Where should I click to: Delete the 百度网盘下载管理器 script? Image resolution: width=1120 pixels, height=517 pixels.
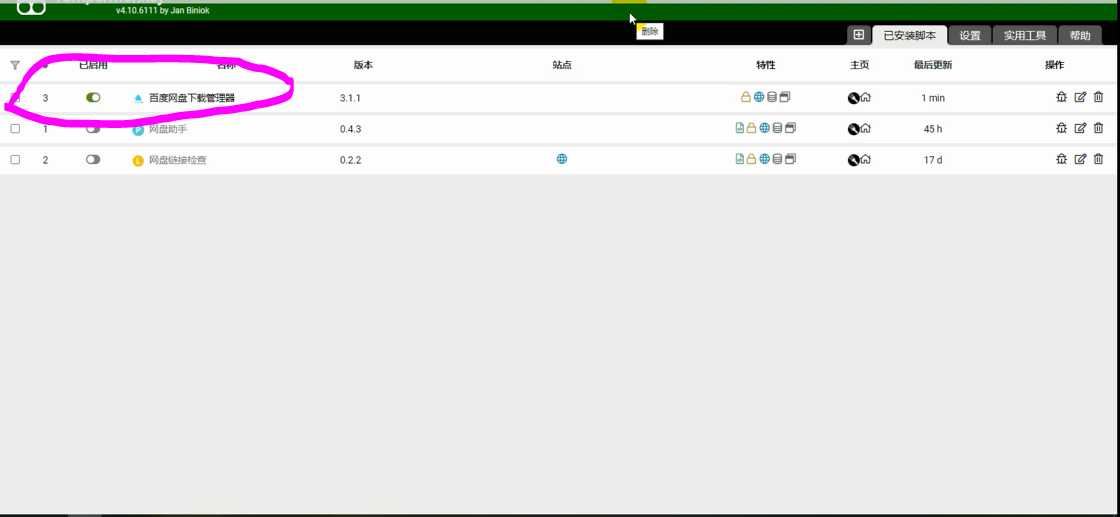click(x=1099, y=97)
